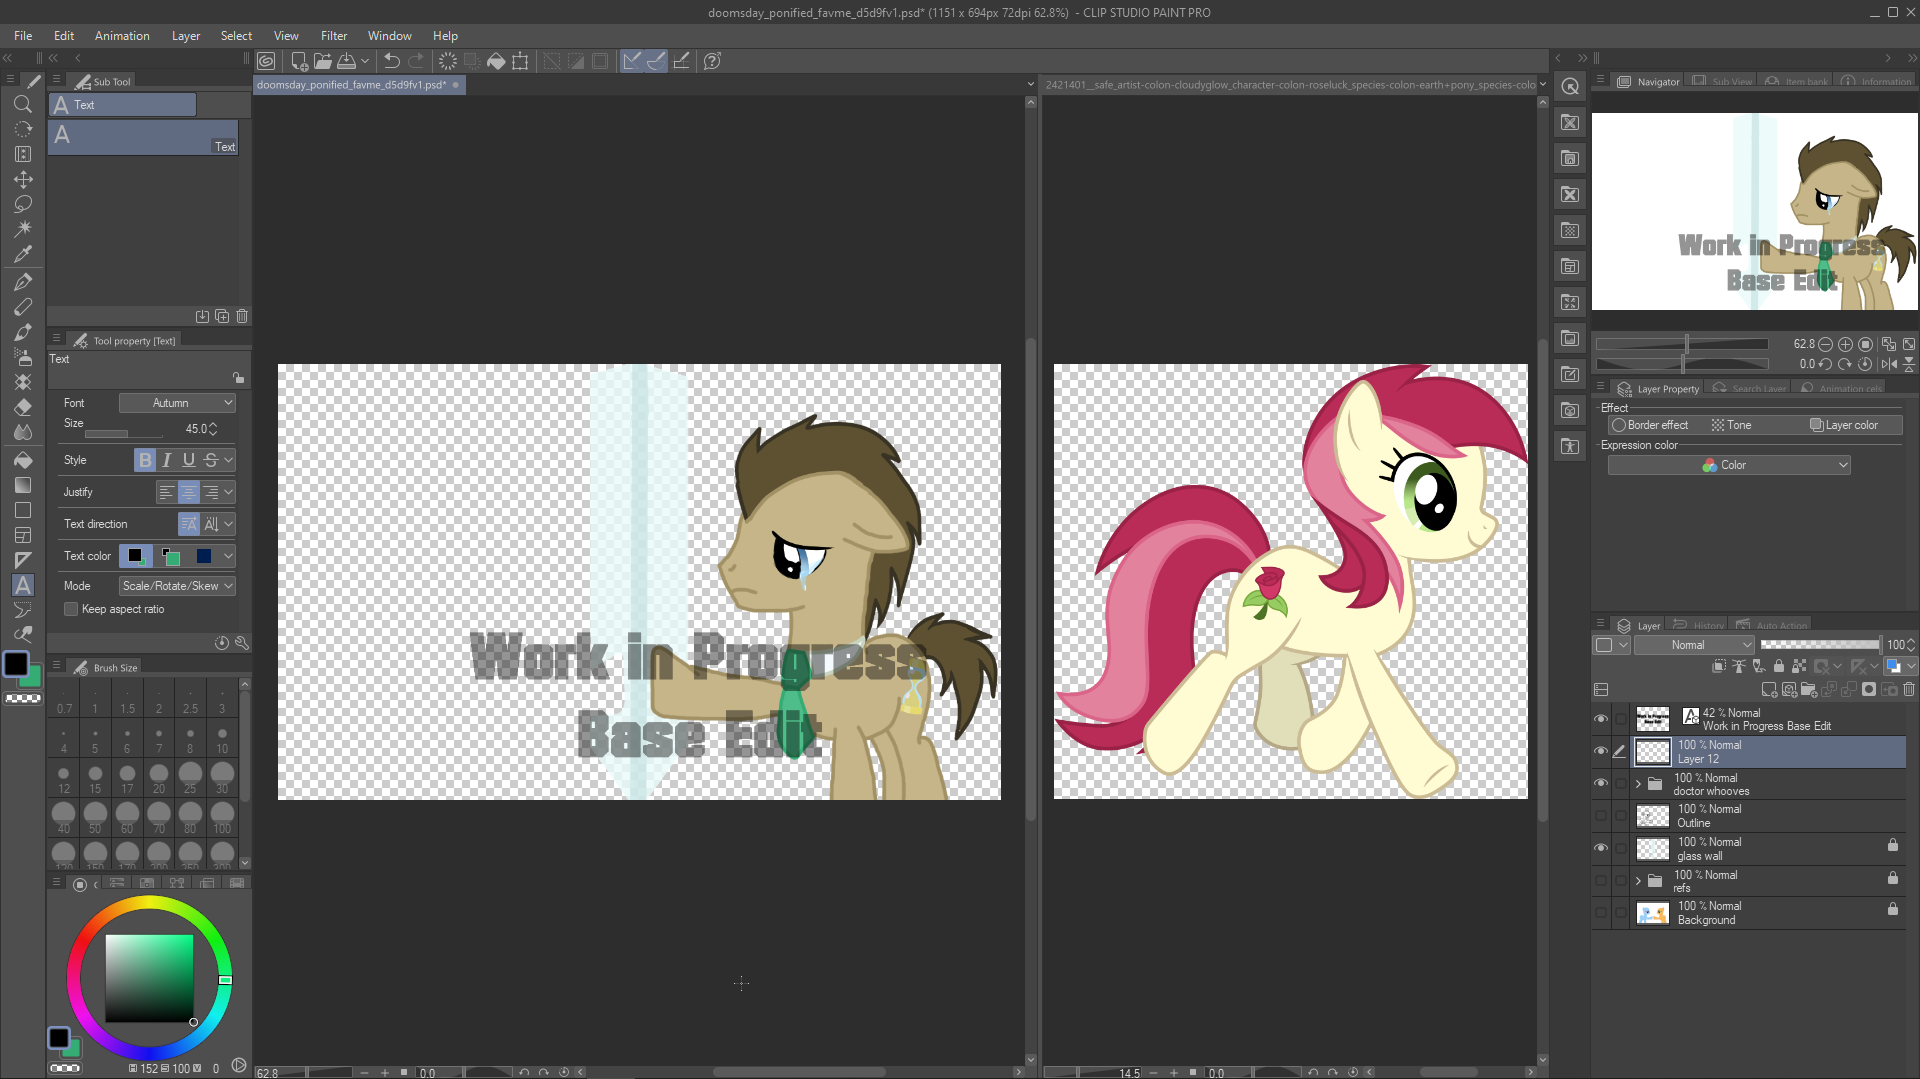This screenshot has width=1920, height=1079.
Task: Click the Open file folder icon
Action: (322, 61)
